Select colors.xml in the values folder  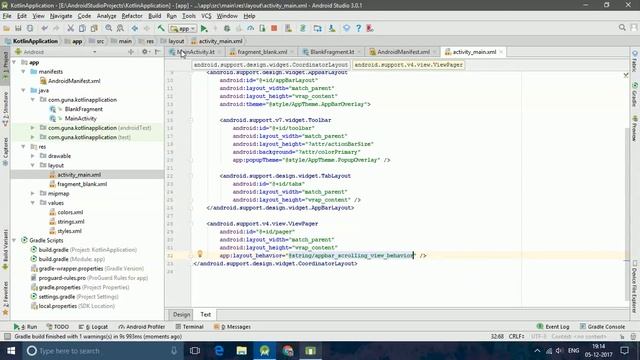70,212
